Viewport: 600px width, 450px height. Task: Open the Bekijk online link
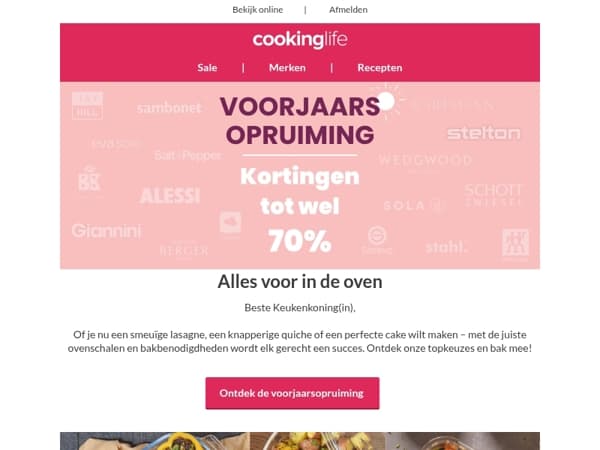(x=258, y=10)
